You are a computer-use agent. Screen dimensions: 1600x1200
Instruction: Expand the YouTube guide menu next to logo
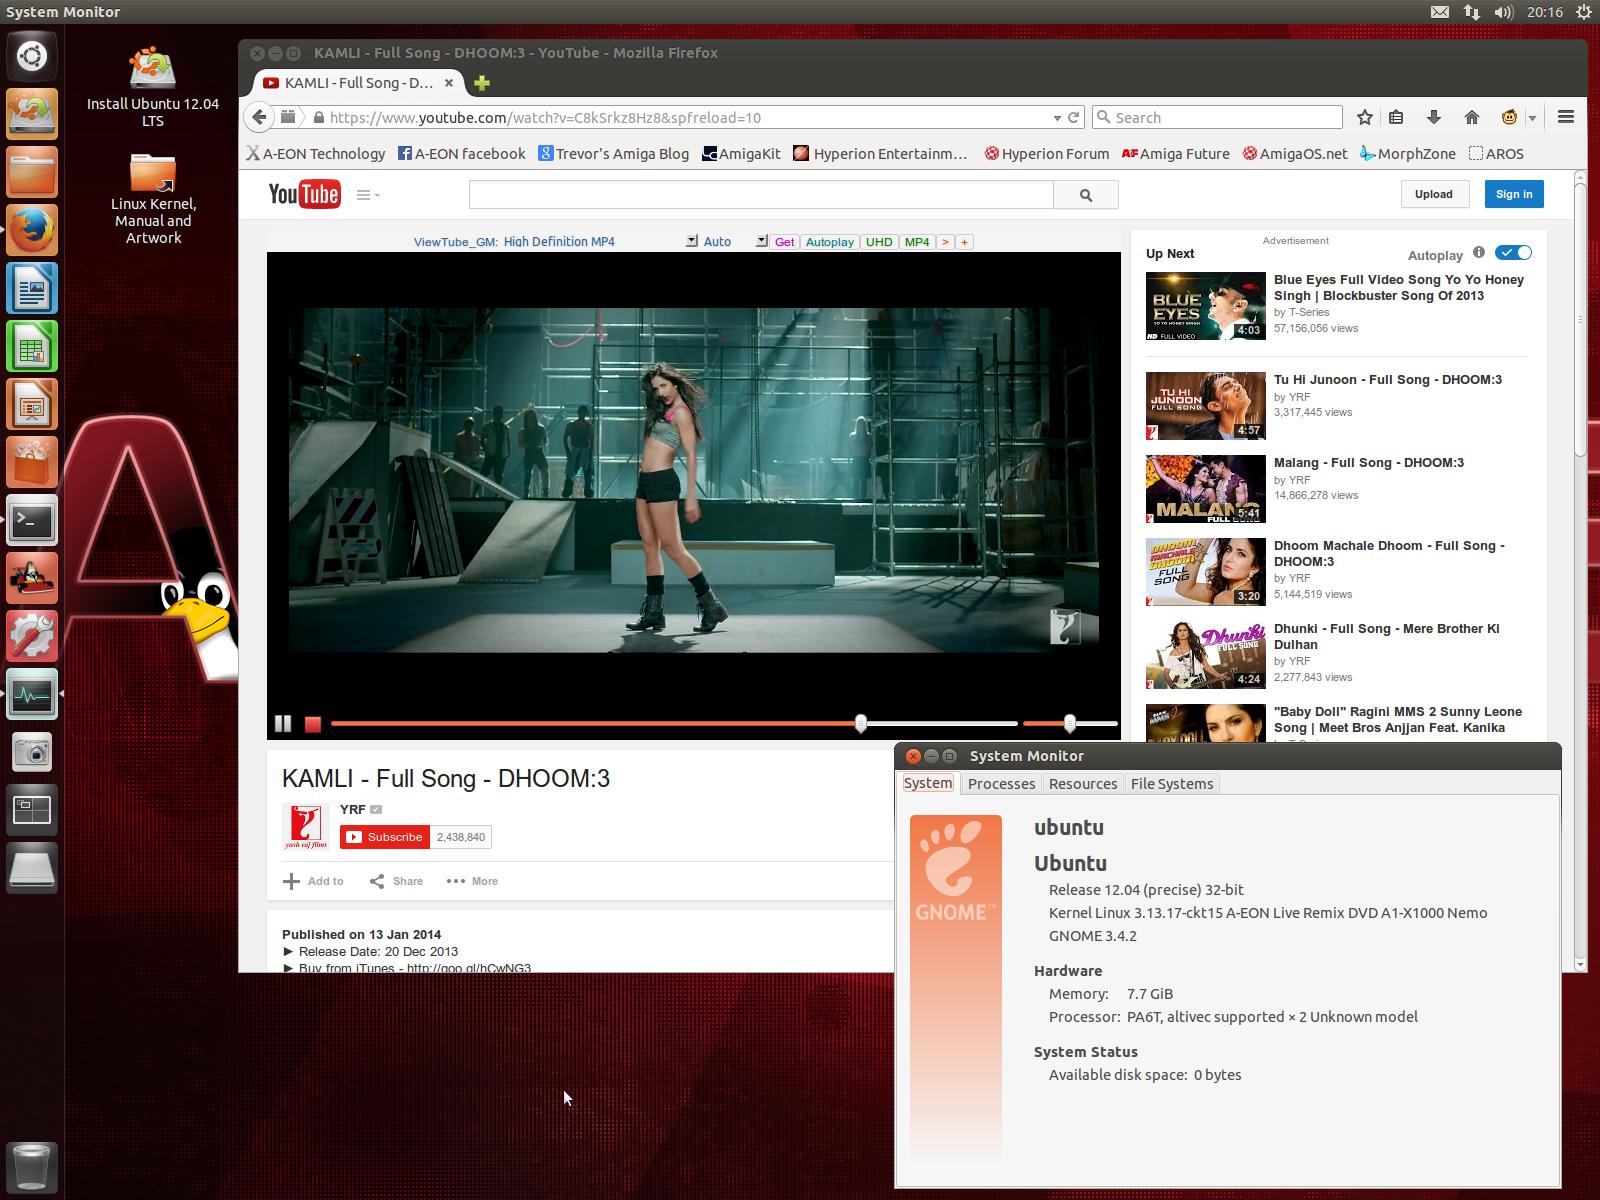point(368,195)
